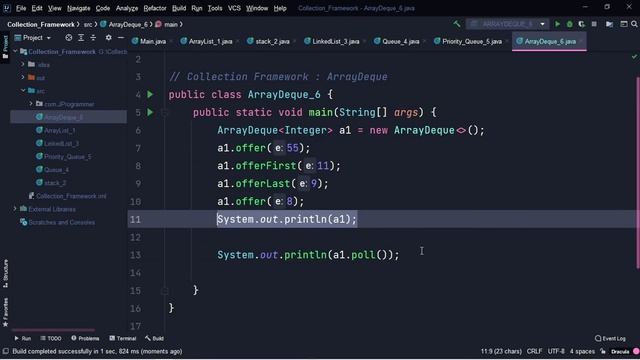Open the Event Log
Image resolution: width=640 pixels, height=360 pixels.
point(610,338)
